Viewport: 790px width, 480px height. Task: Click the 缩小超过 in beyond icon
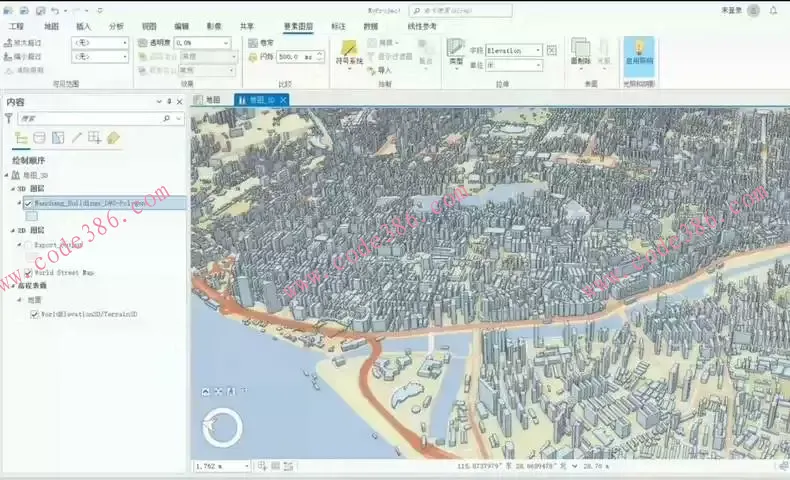8,57
